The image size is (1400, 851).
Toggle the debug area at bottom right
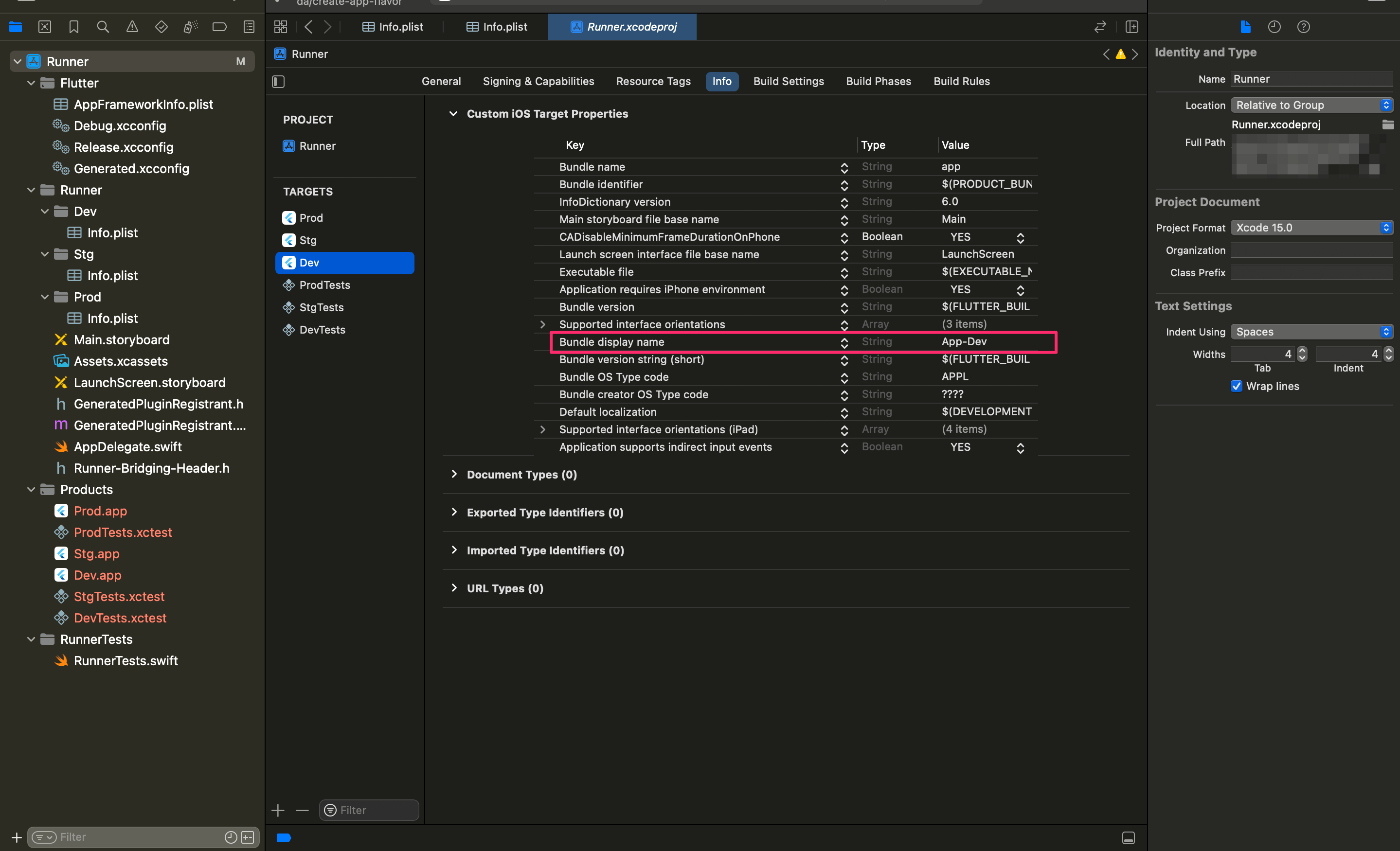[1129, 837]
